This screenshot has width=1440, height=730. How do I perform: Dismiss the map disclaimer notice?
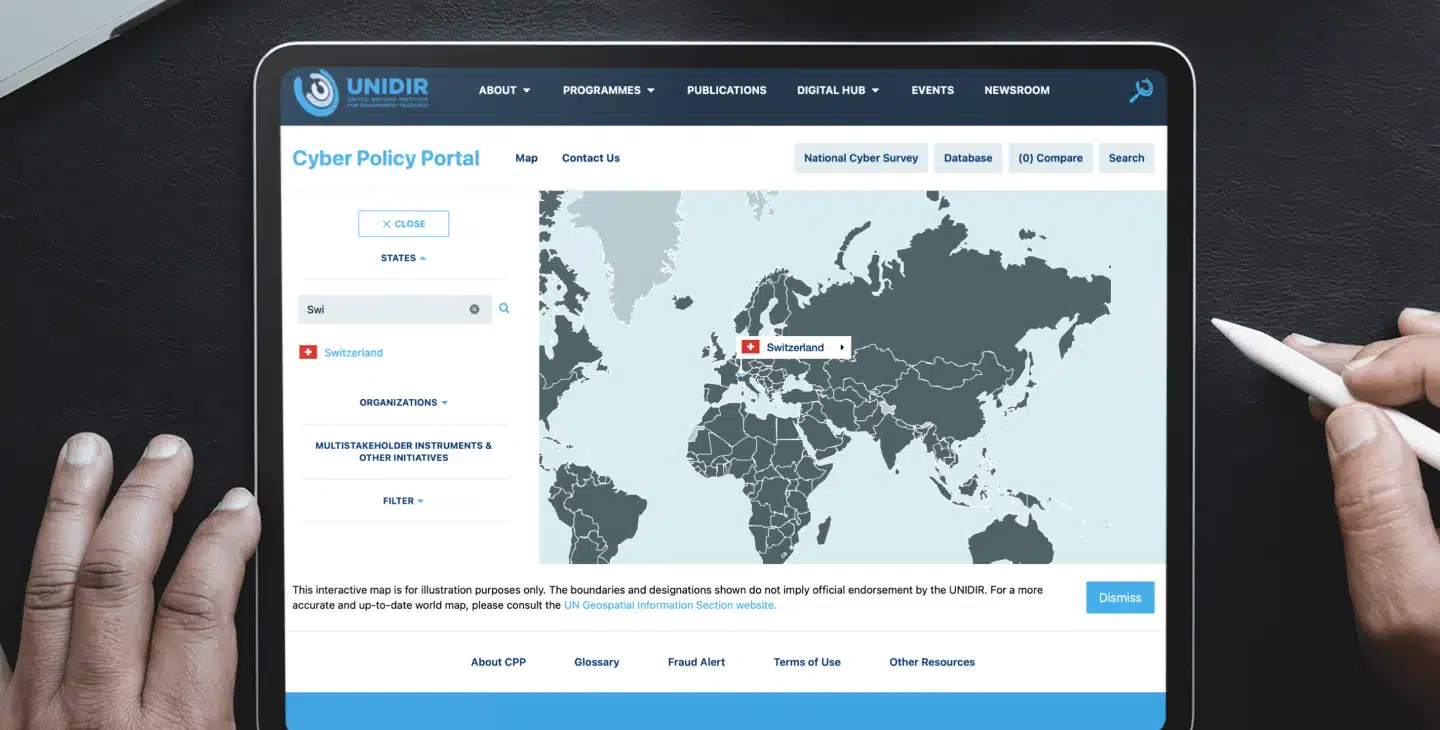tap(1119, 598)
